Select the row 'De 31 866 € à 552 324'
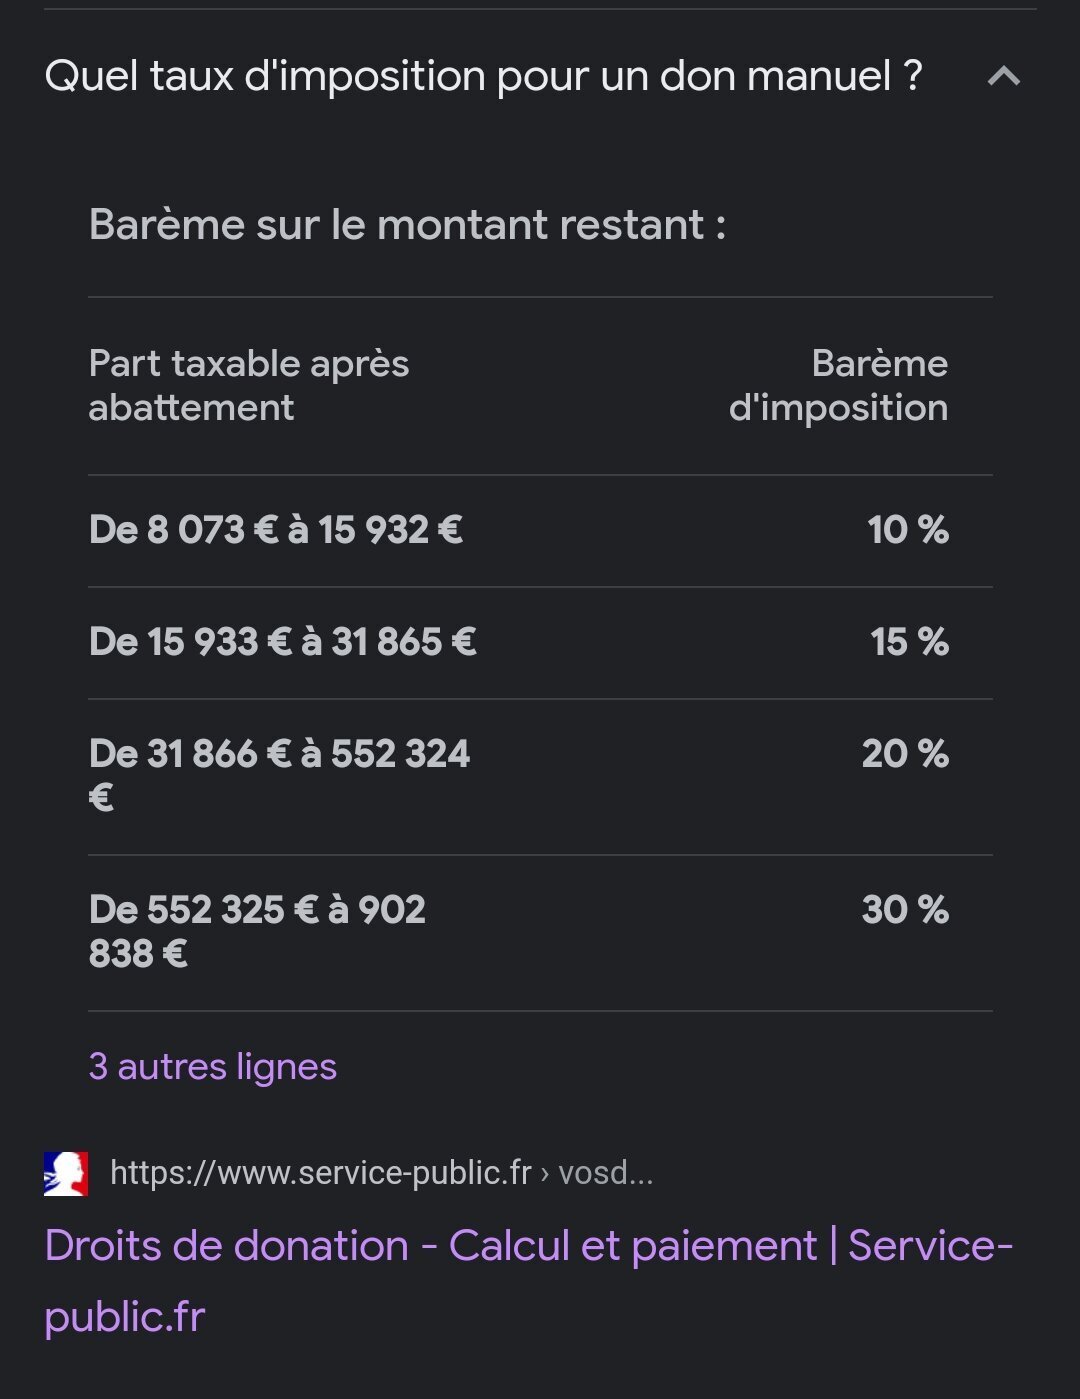Screen dimensions: 1080x1399 point(540,777)
